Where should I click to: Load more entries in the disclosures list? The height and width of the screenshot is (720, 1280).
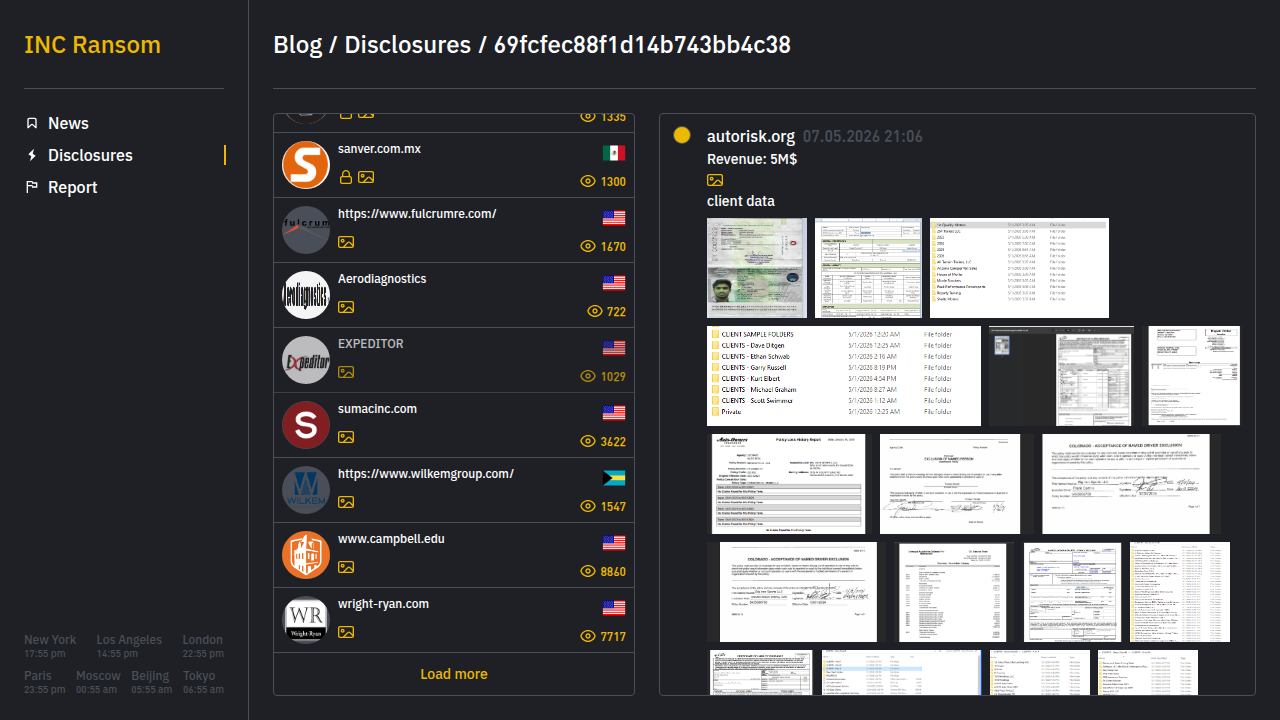(x=454, y=674)
